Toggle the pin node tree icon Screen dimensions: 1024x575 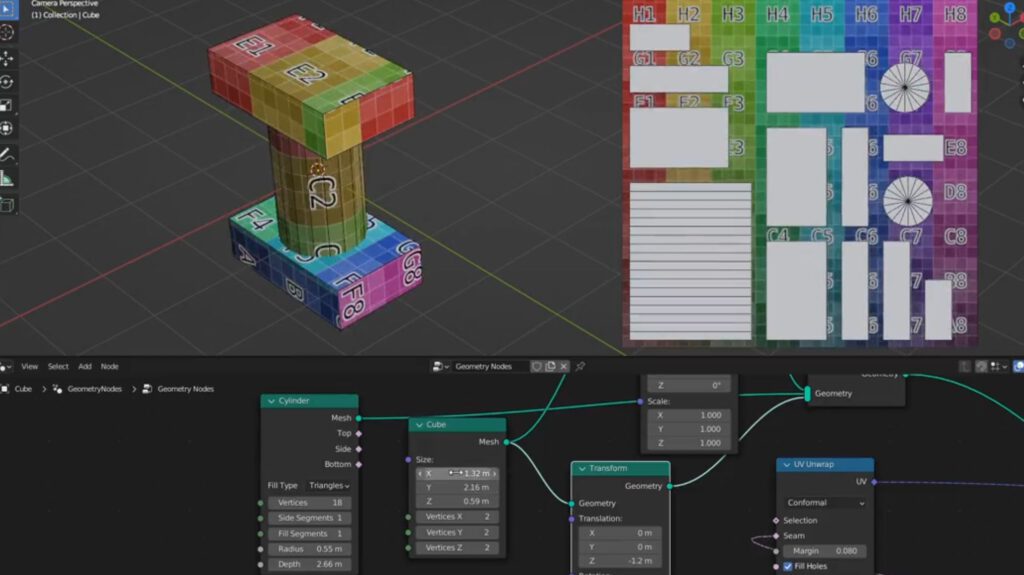click(580, 367)
